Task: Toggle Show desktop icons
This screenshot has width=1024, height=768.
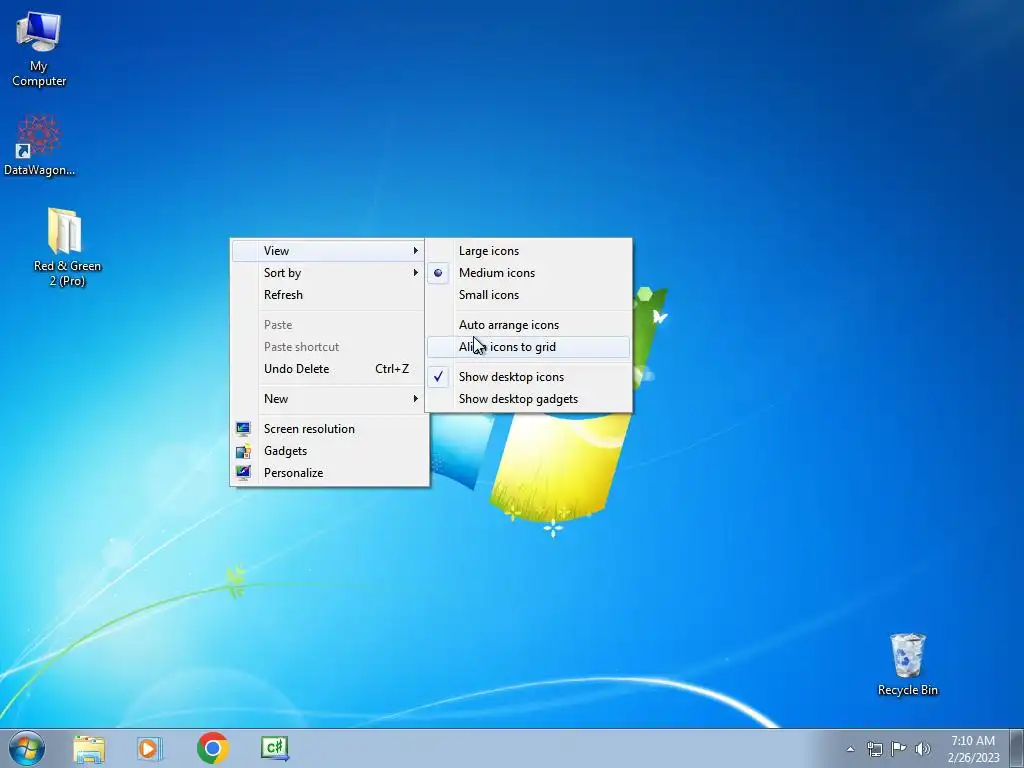Action: [x=528, y=377]
